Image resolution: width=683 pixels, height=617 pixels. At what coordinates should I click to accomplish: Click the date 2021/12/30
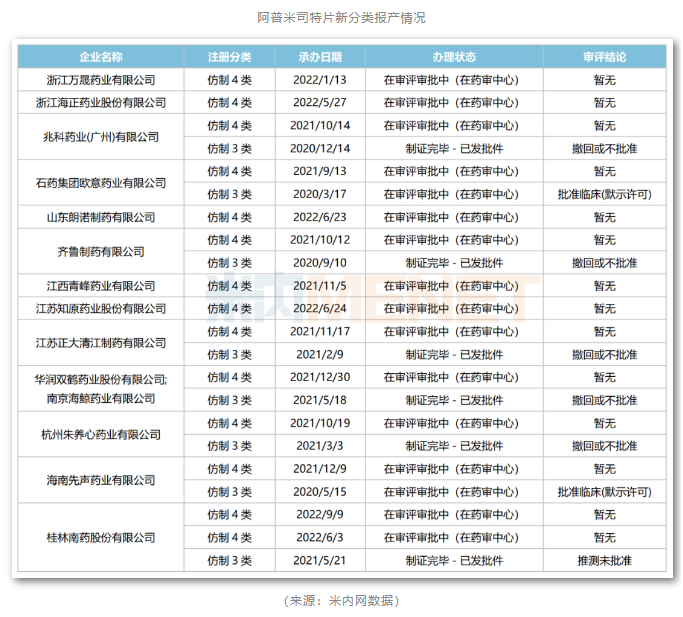pos(320,377)
